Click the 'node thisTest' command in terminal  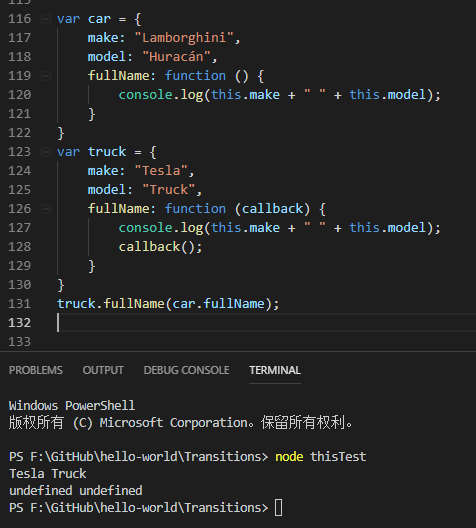320,457
